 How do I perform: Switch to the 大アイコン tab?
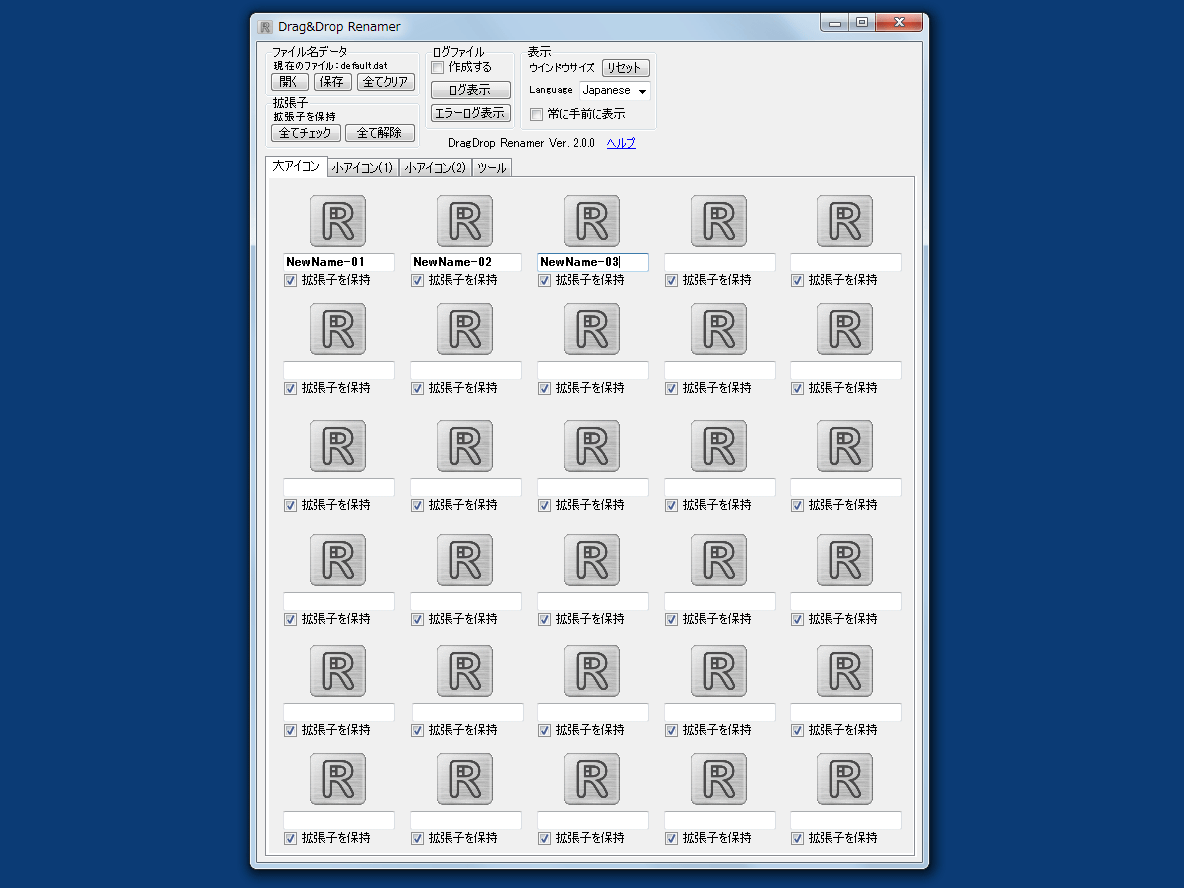(x=296, y=166)
